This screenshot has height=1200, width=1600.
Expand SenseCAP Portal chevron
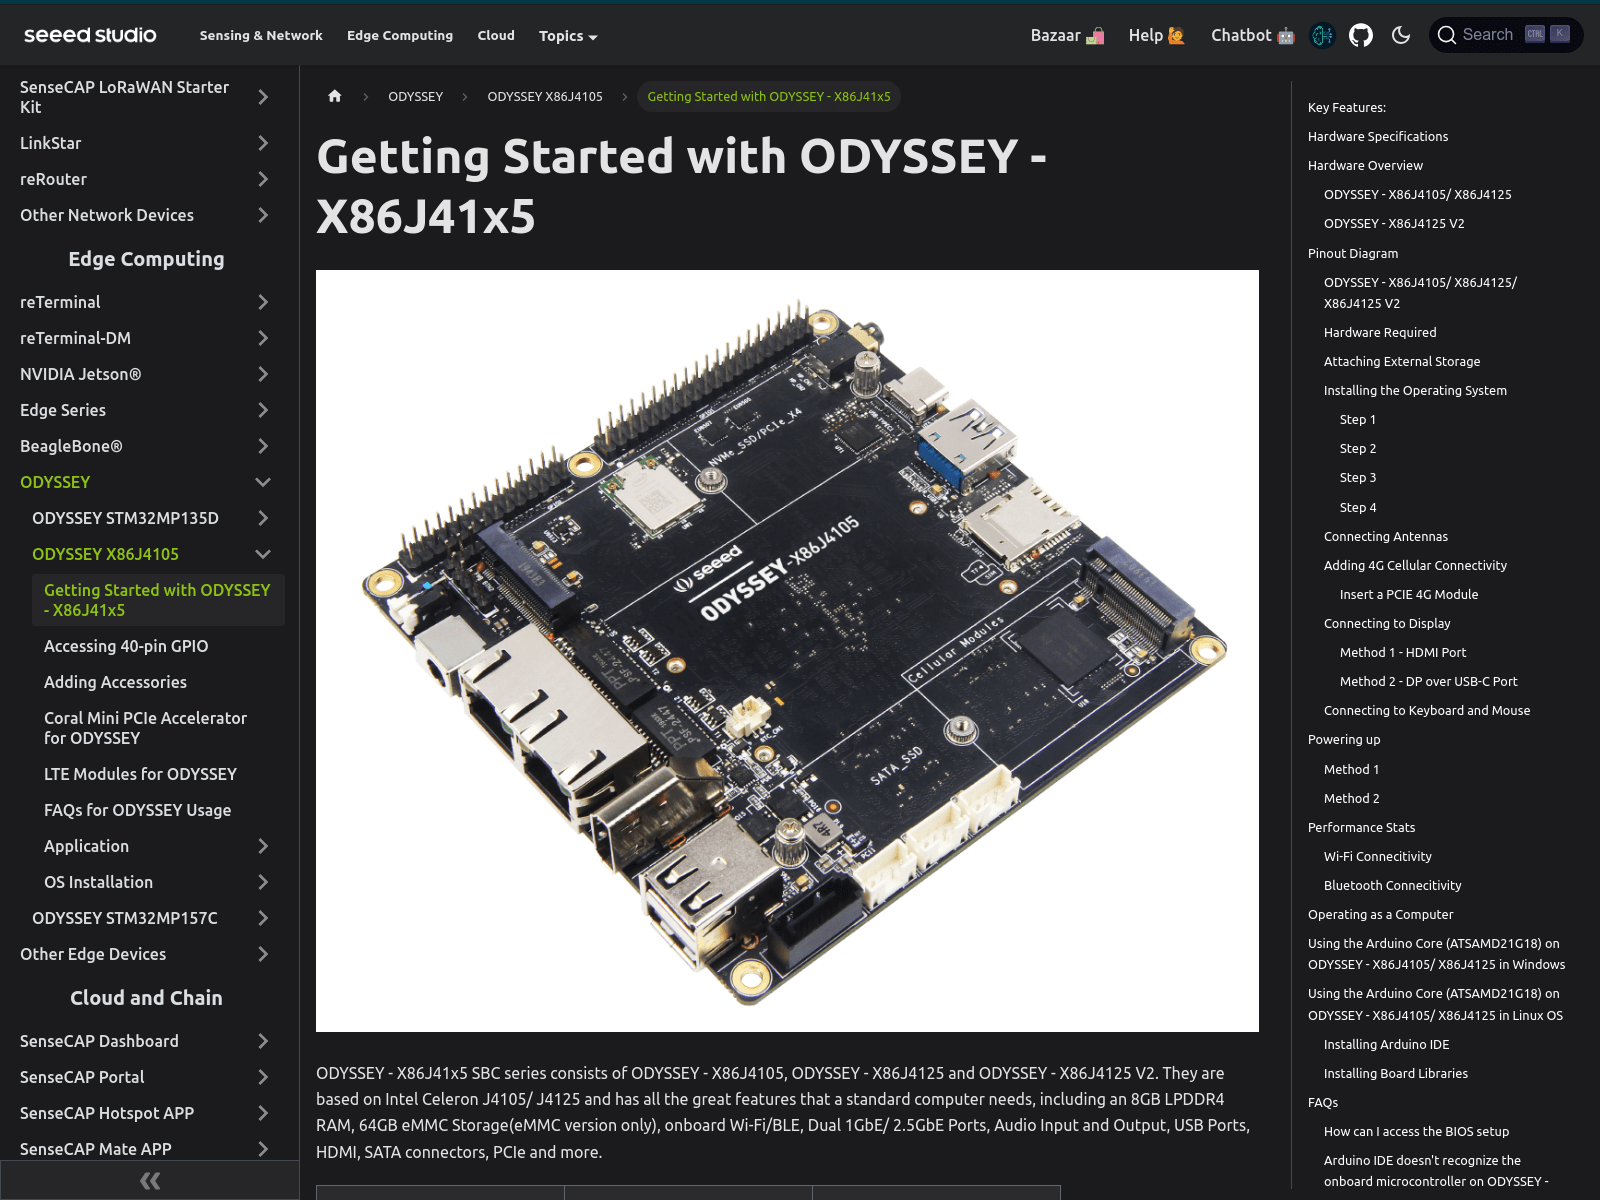(263, 1077)
